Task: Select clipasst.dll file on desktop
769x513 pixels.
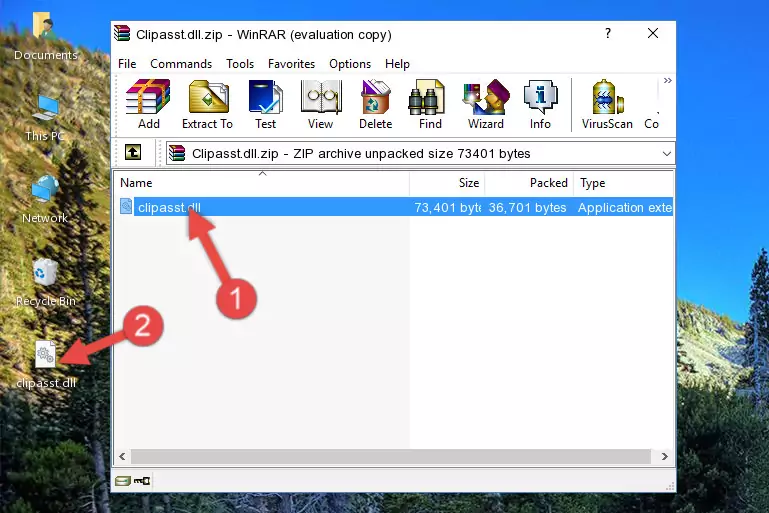Action: (46, 365)
